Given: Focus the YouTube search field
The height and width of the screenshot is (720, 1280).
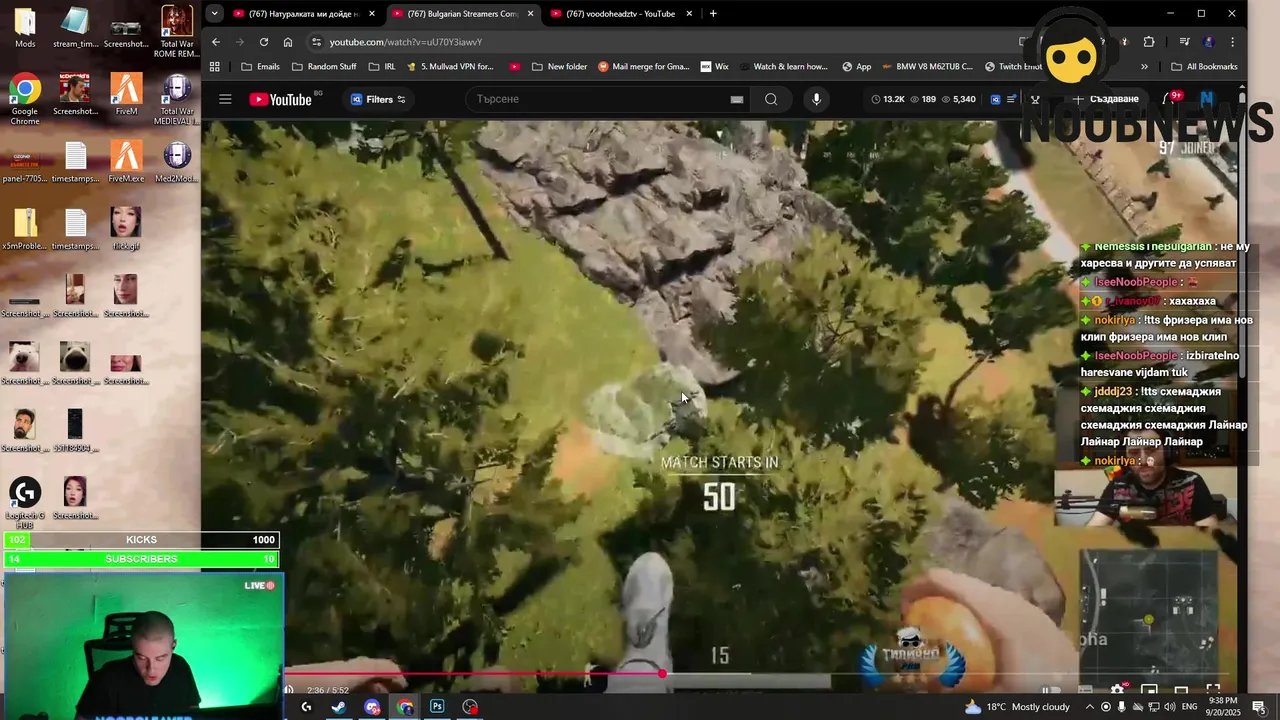Looking at the screenshot, I should (600, 99).
